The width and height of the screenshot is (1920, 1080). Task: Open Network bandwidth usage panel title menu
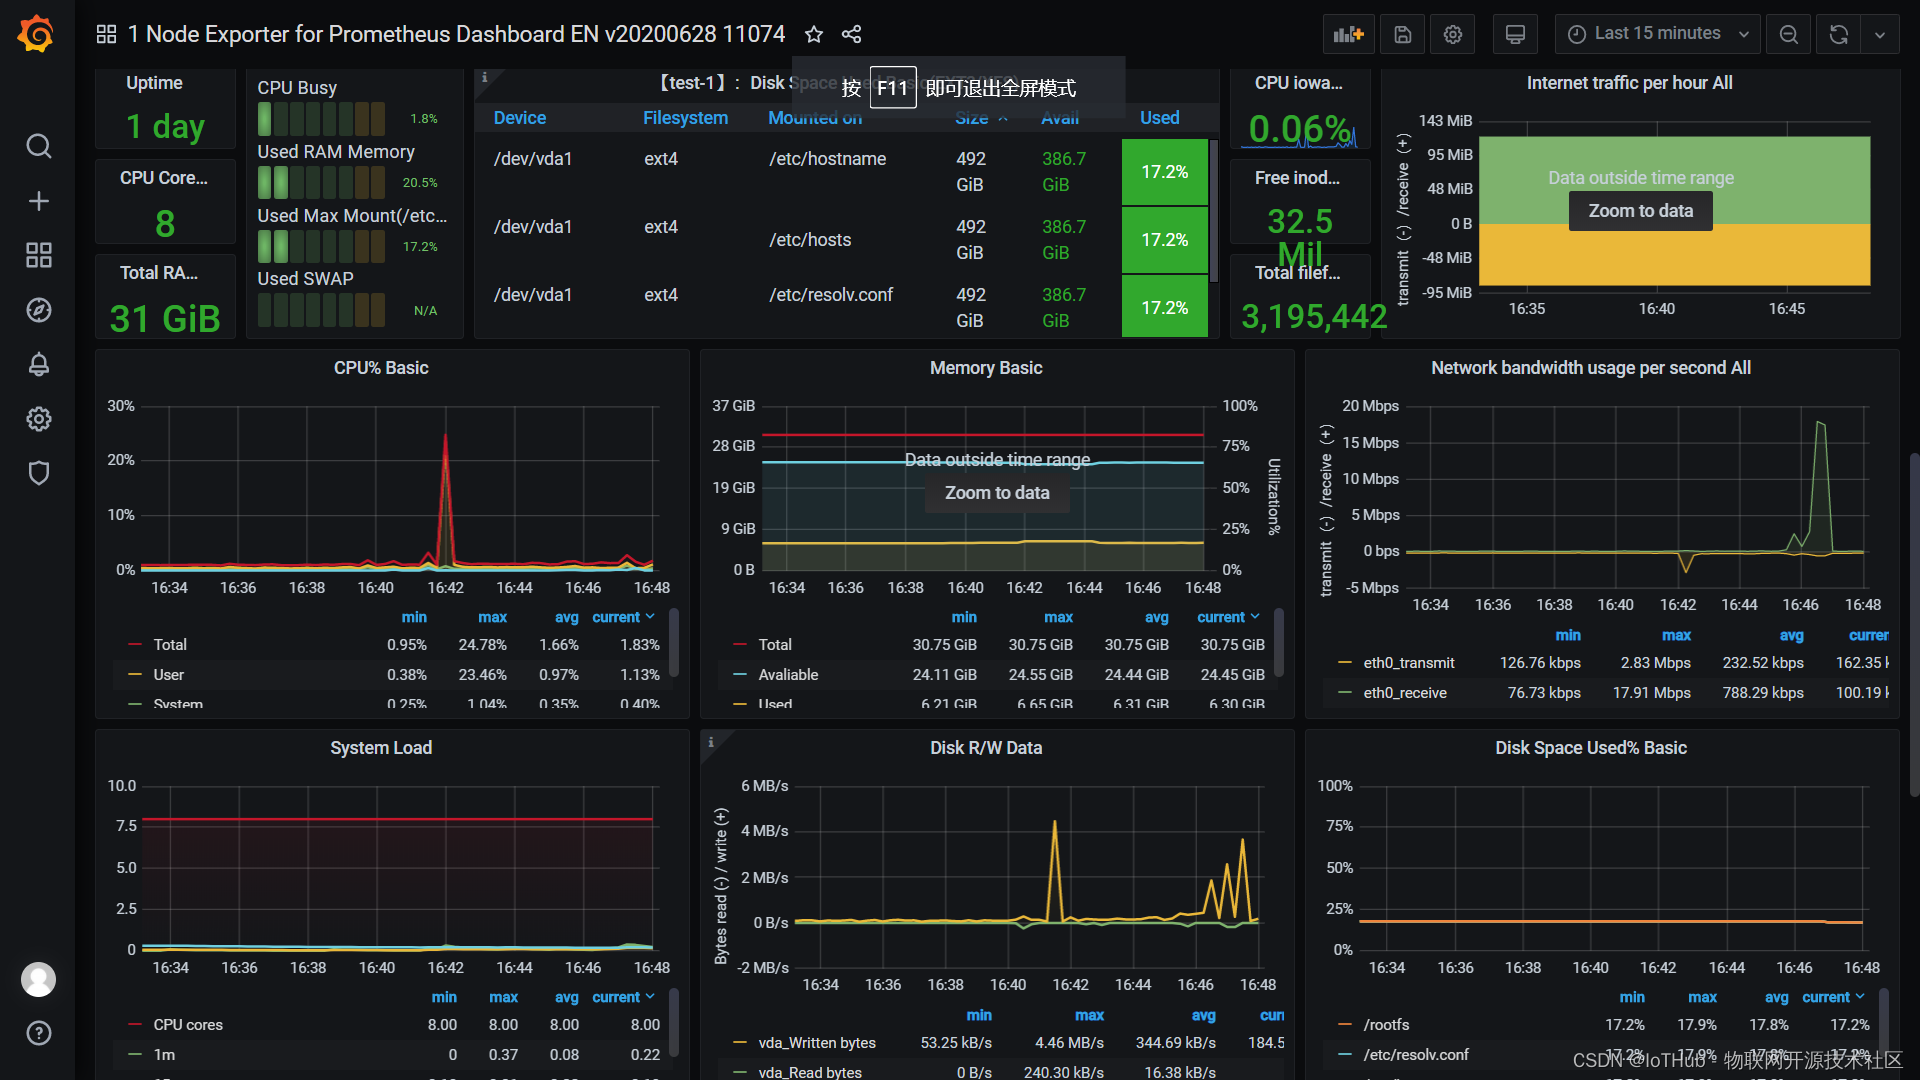click(x=1591, y=368)
